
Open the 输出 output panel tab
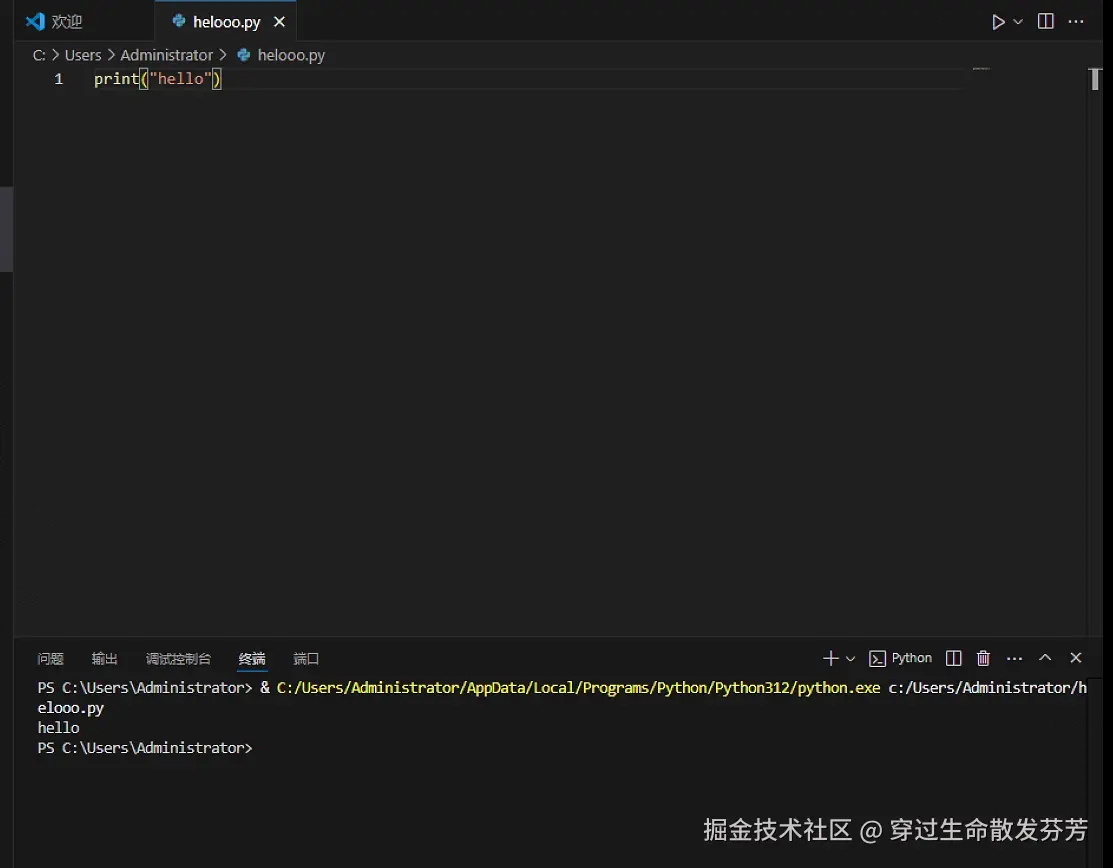pyautogui.click(x=104, y=659)
